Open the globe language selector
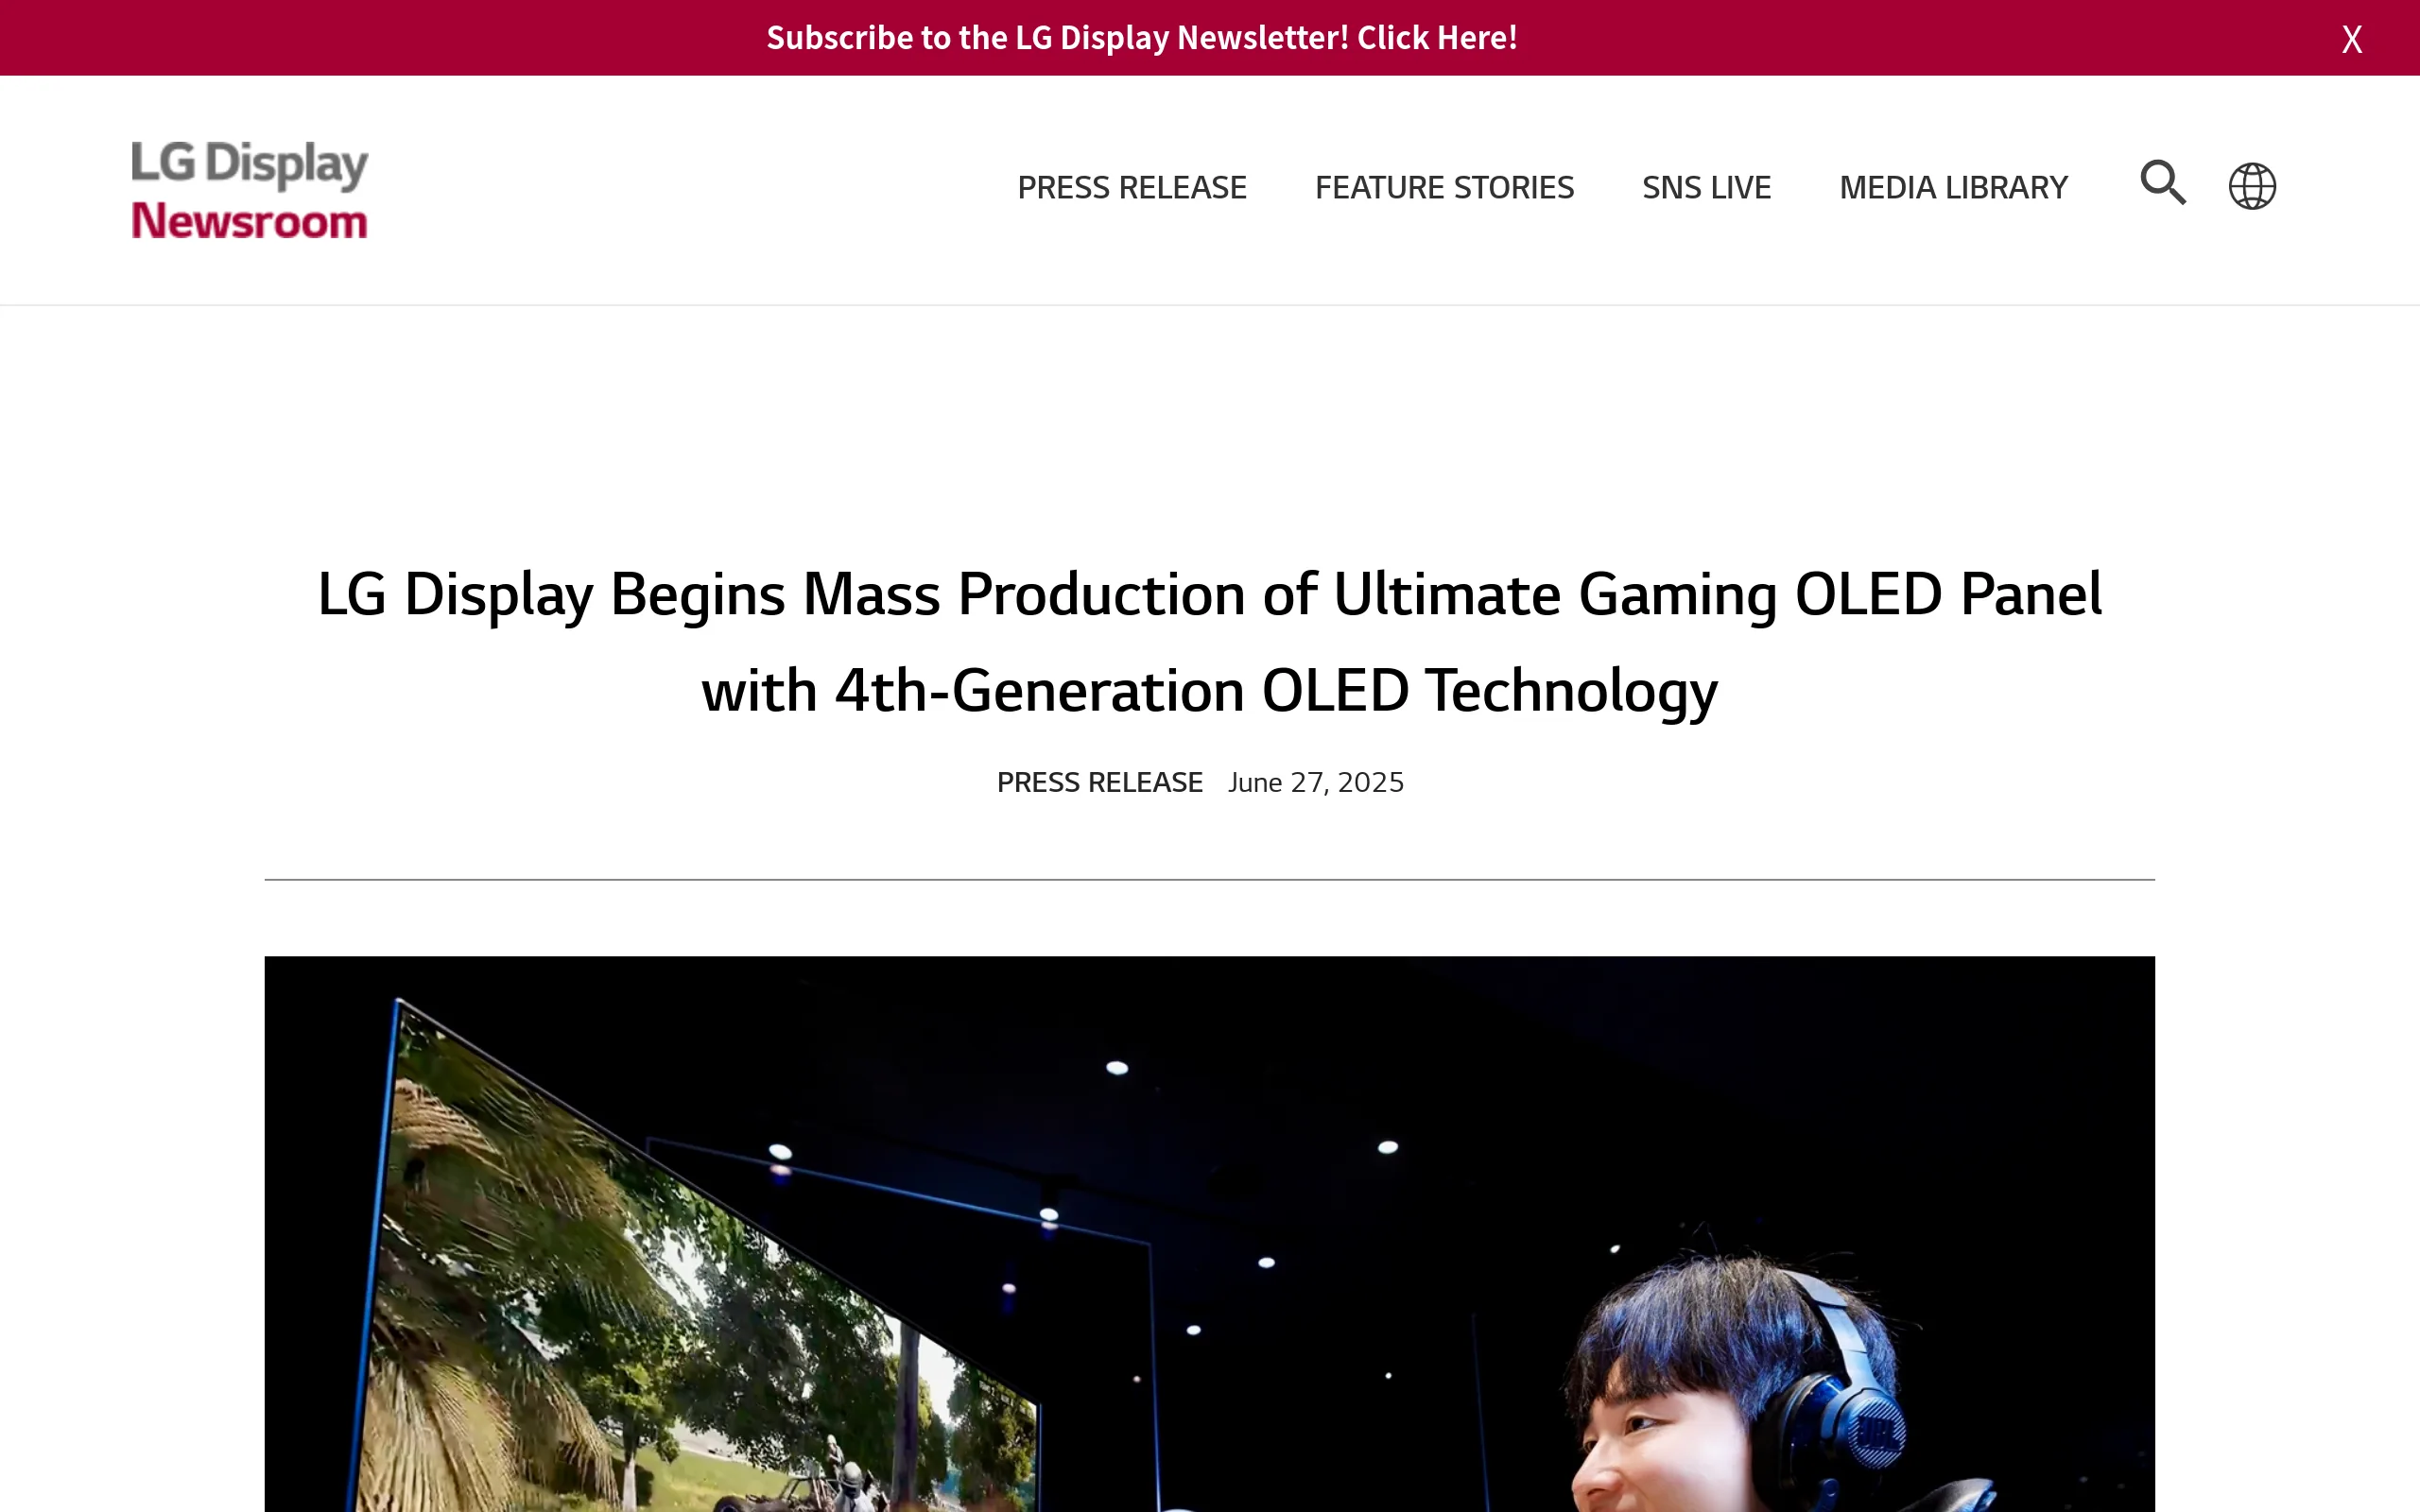Viewport: 2420px width, 1512px height. point(2252,186)
